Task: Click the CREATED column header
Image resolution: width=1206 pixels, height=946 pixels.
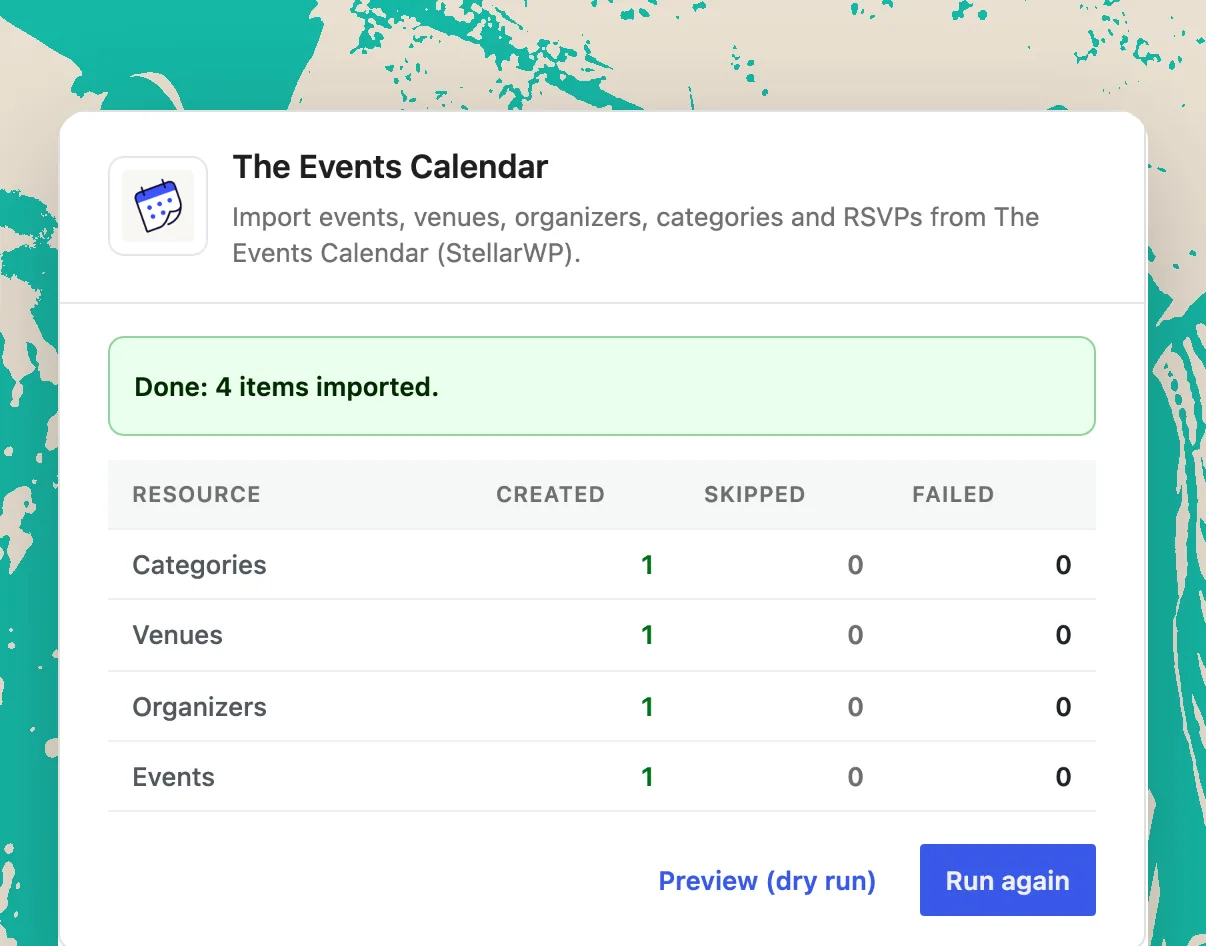Action: click(551, 494)
